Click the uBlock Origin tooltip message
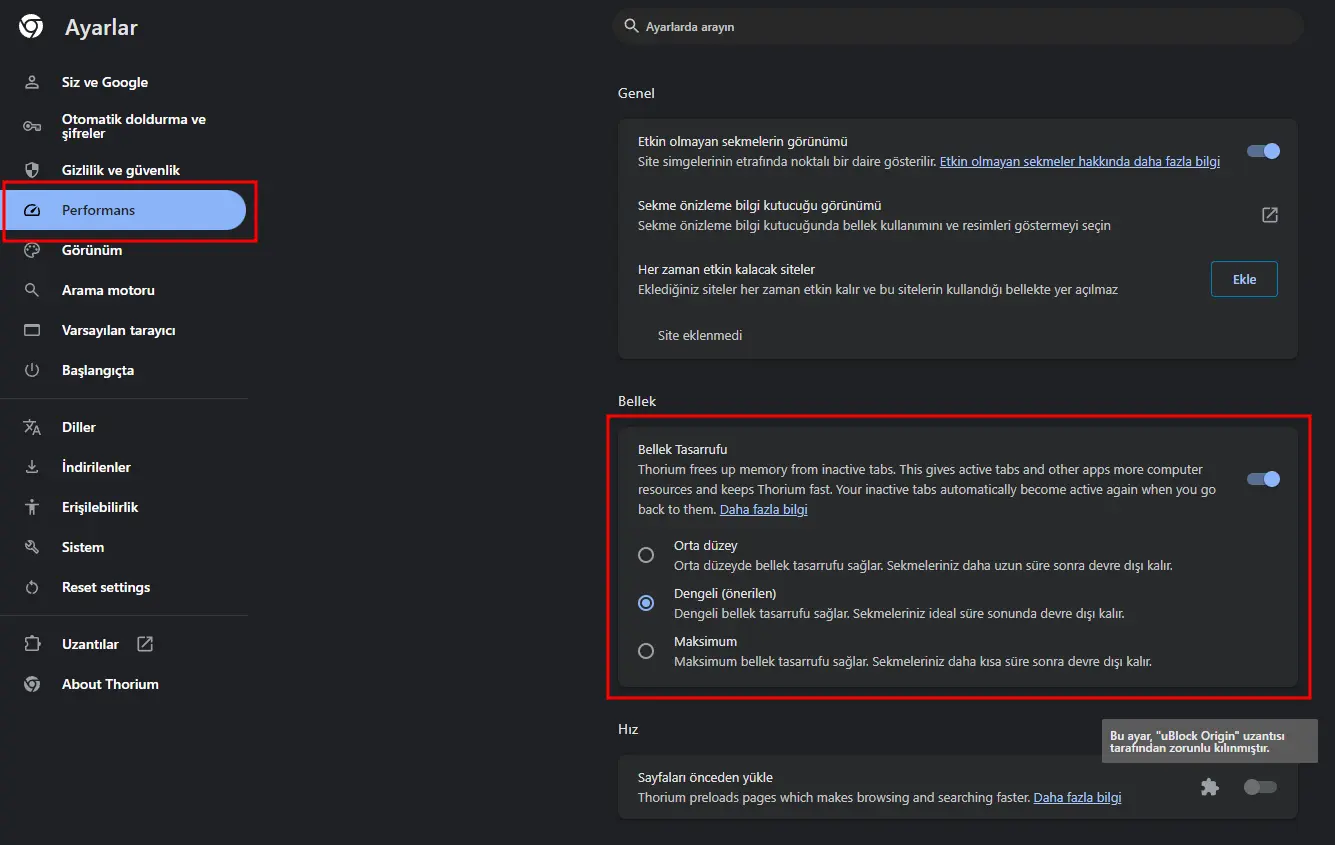The image size is (1335, 845). [1210, 741]
